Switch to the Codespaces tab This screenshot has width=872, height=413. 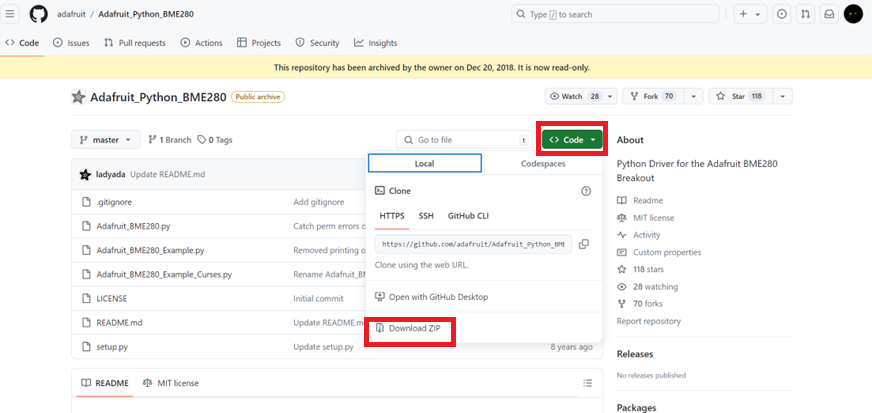(x=543, y=163)
